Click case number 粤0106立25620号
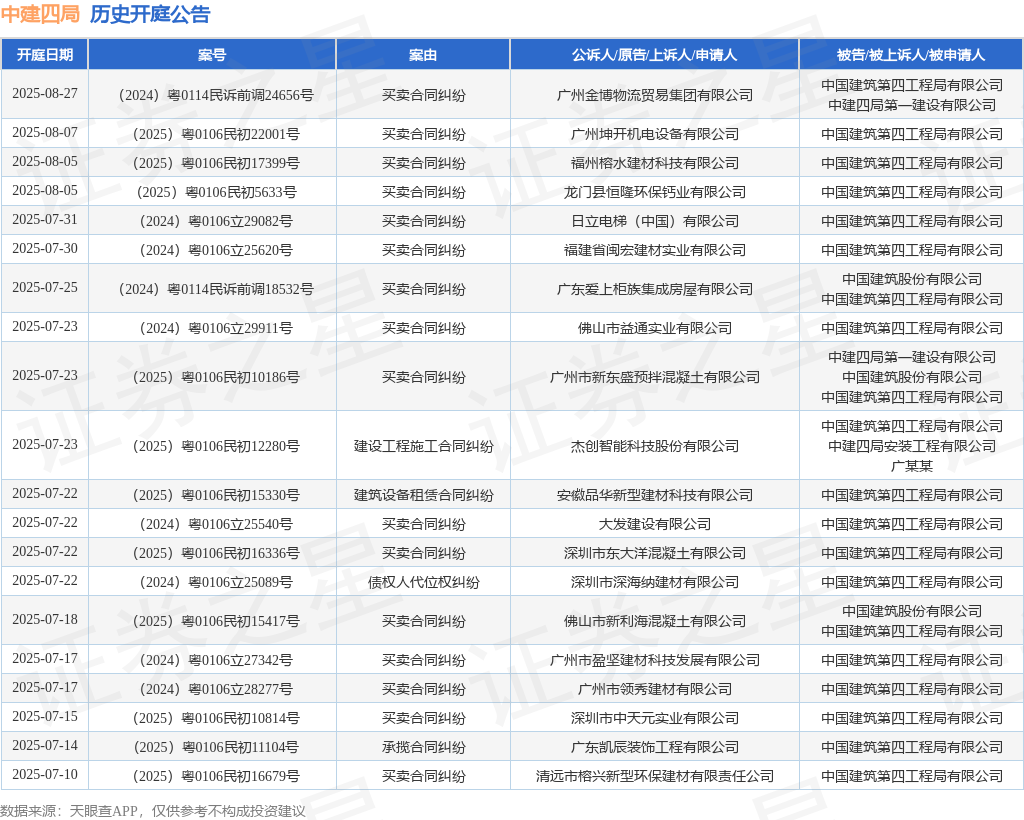The height and width of the screenshot is (820, 1024). click(x=216, y=250)
